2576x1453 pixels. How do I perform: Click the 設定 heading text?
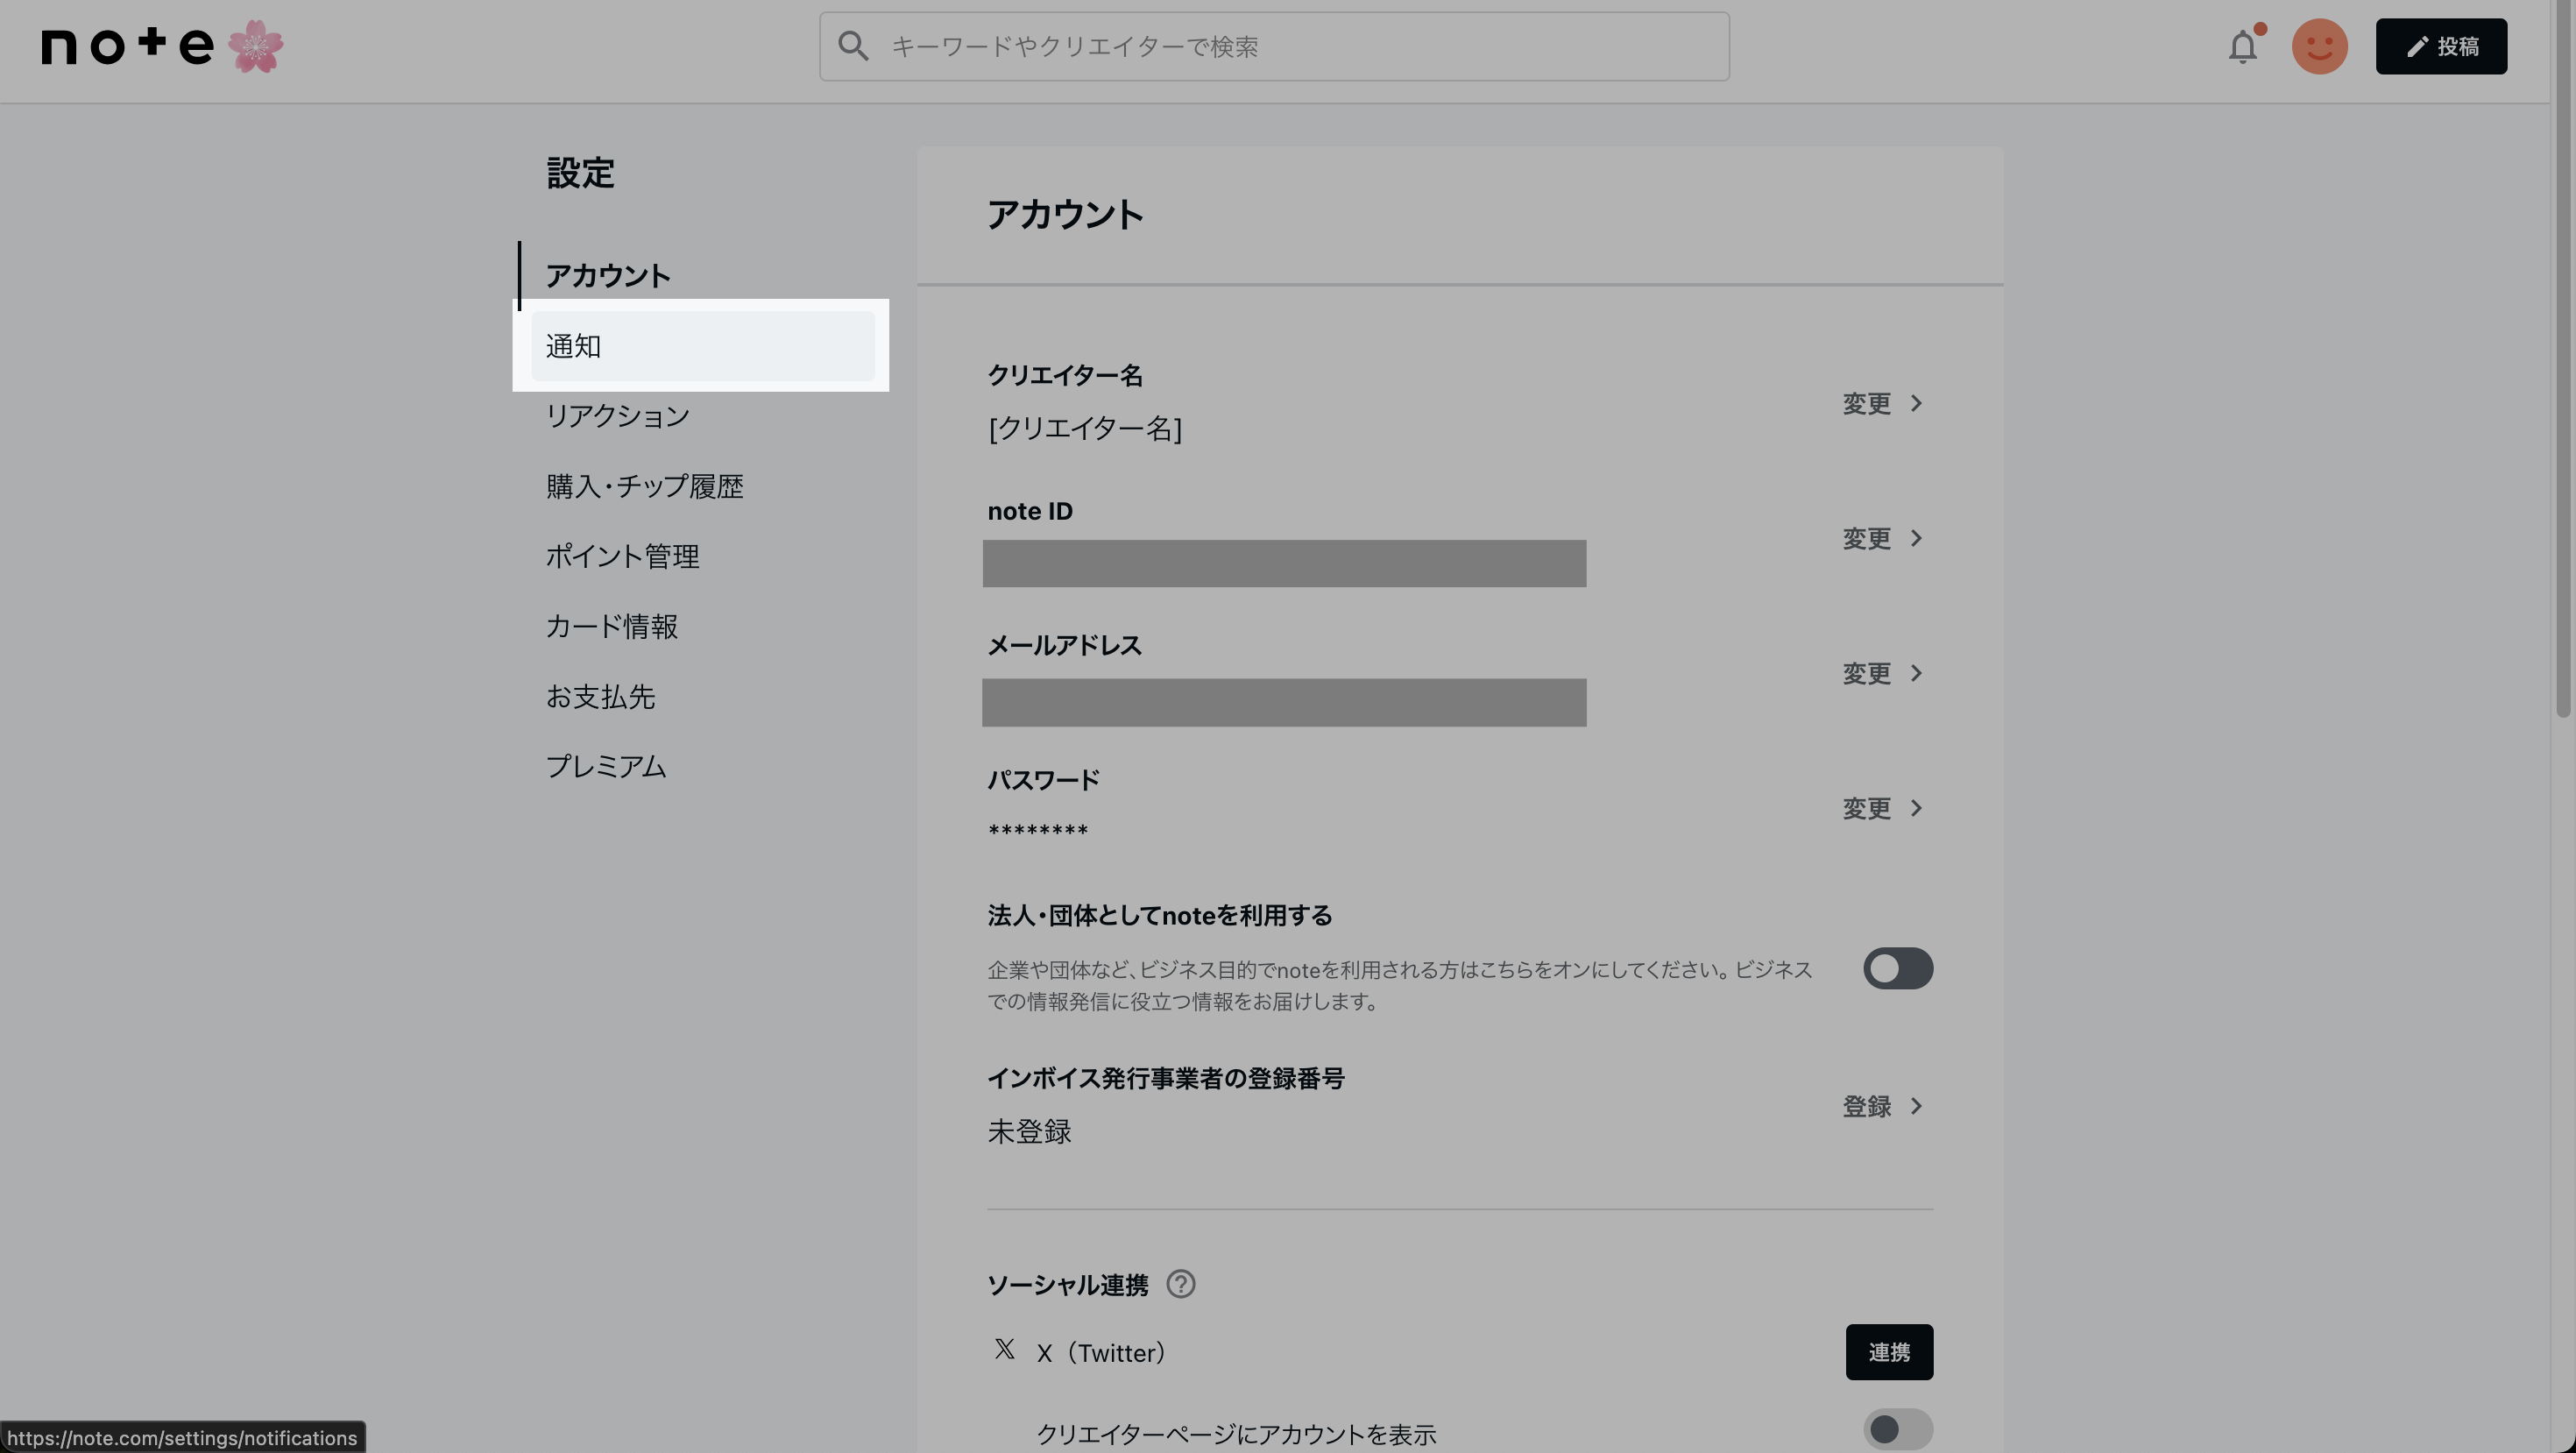[580, 174]
